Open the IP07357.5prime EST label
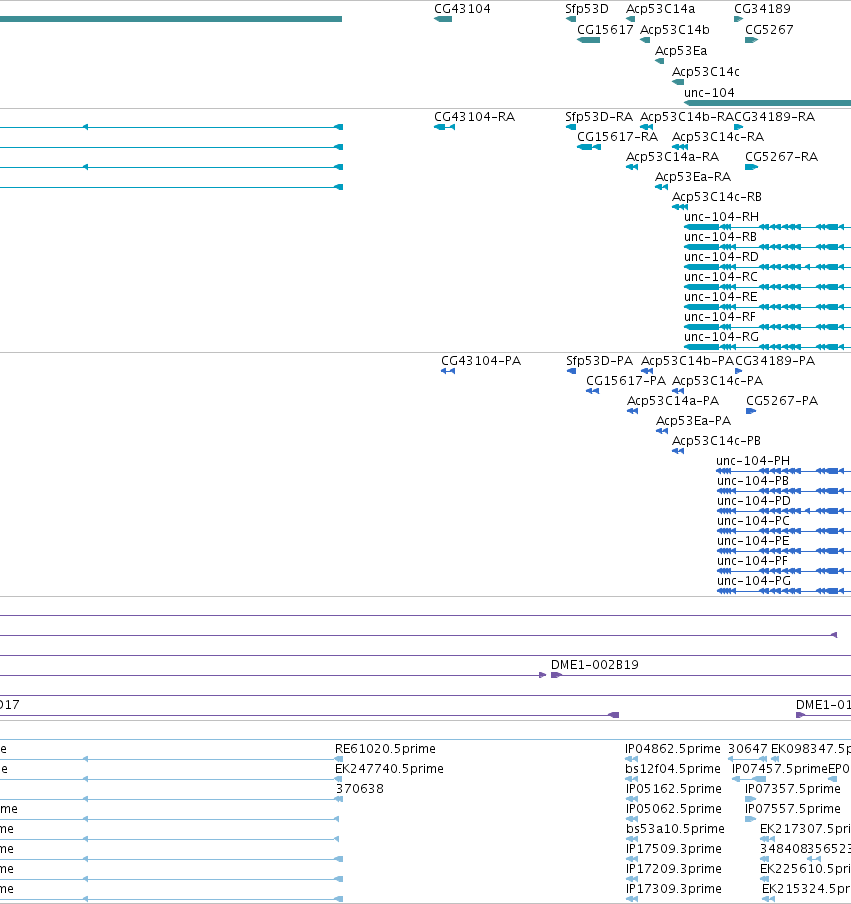 (793, 789)
